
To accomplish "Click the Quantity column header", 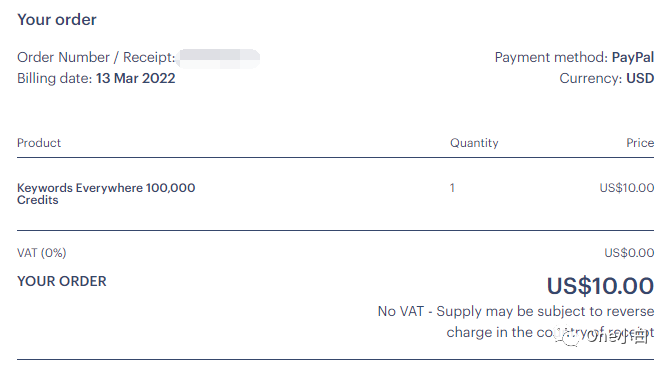I will (474, 143).
